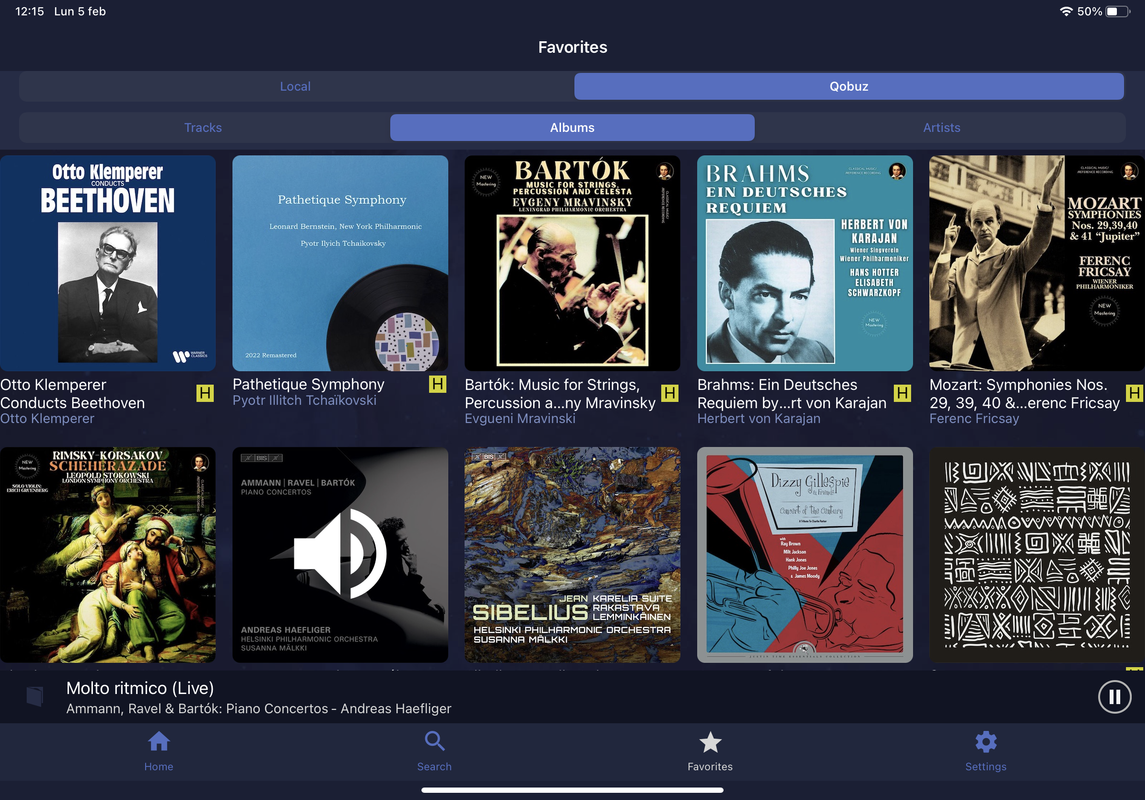Tap artist link Pyotr Illitch Tchaïkovski
The image size is (1145, 800).
[x=305, y=400]
